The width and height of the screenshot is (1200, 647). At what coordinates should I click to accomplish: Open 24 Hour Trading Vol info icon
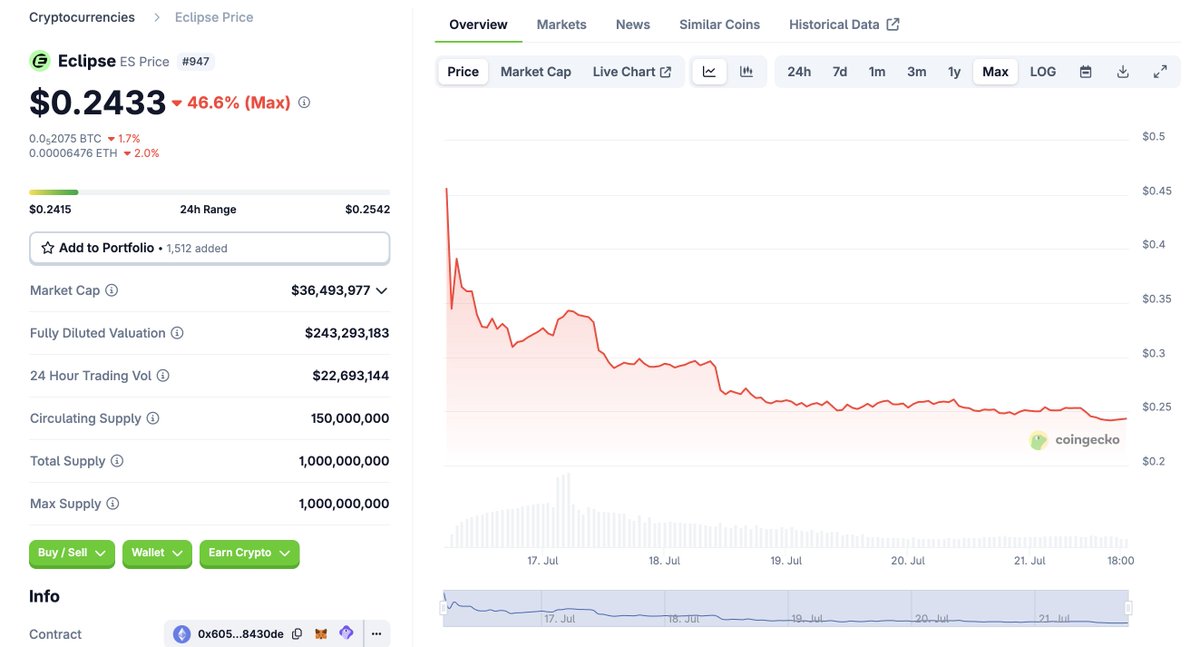tap(163, 376)
